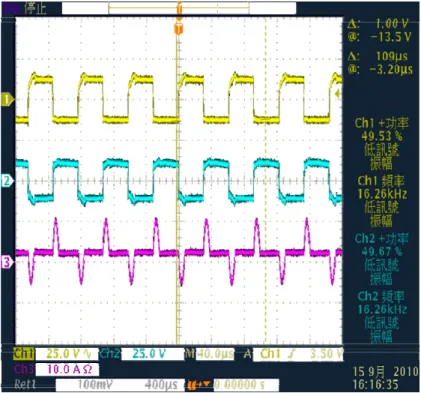Click the 15 9月 2010 date readout
This screenshot has width=421, height=393.
[386, 371]
